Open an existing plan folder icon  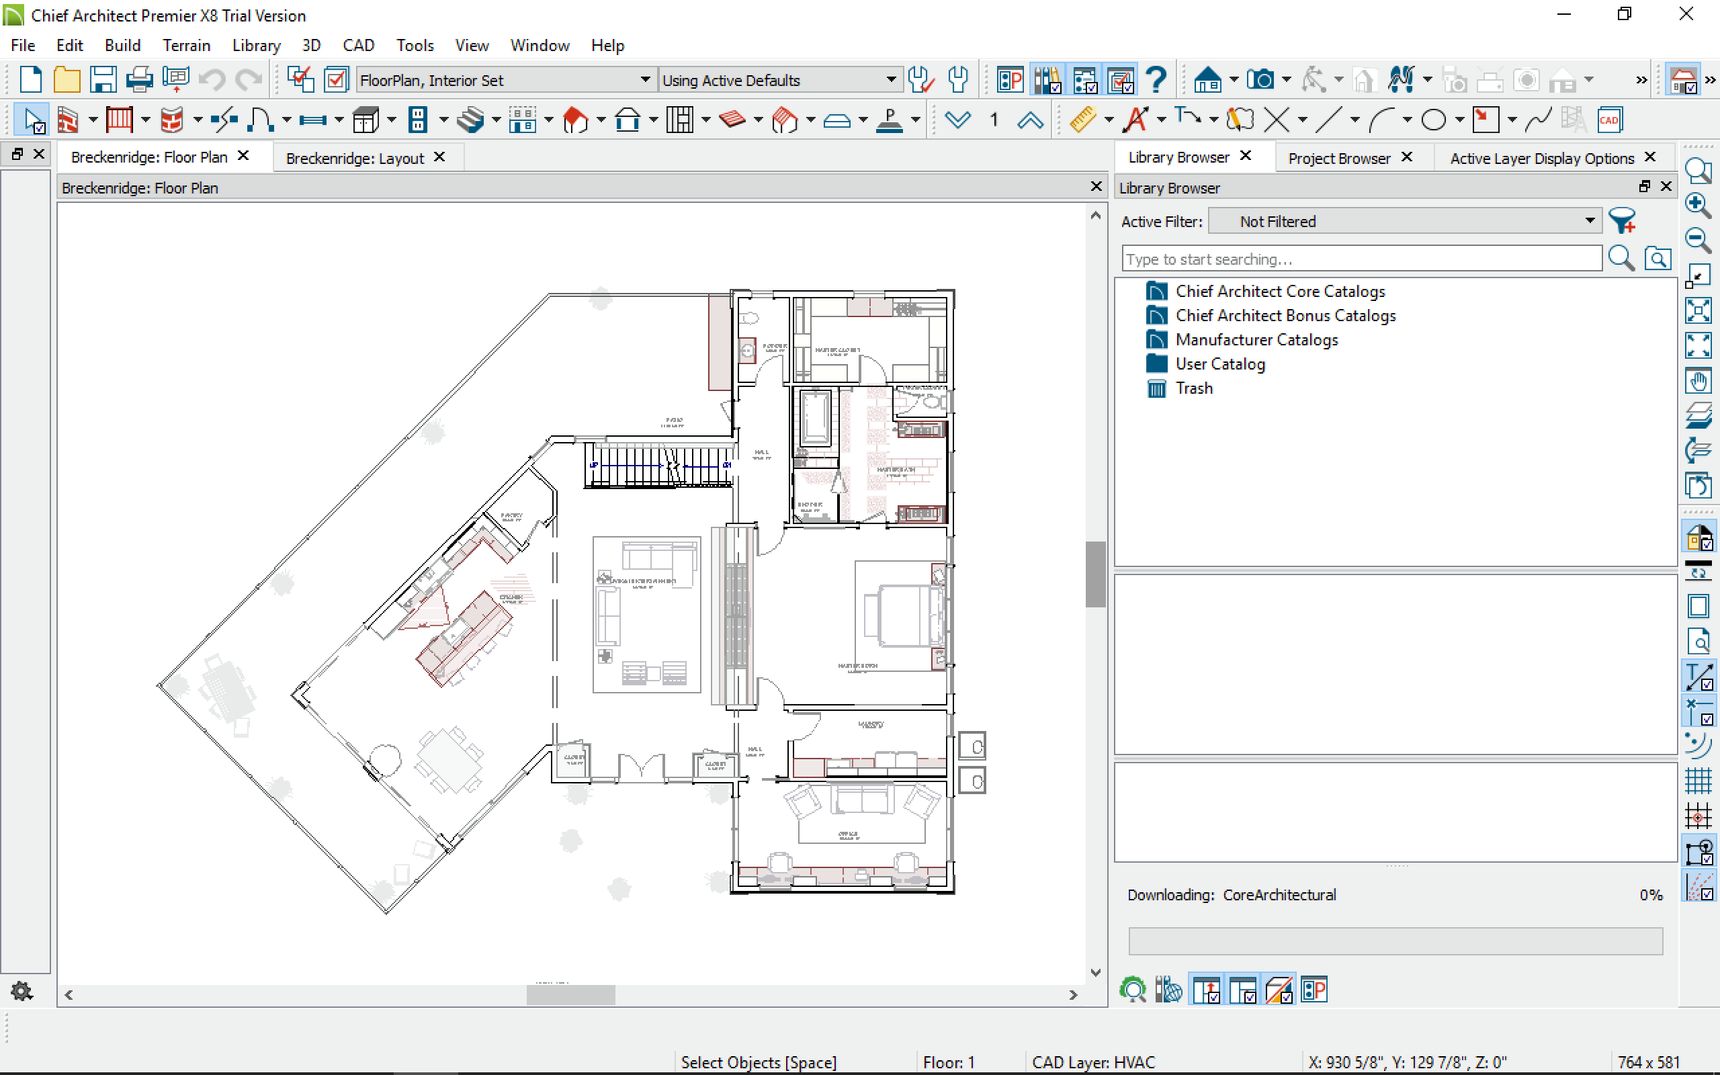point(67,80)
